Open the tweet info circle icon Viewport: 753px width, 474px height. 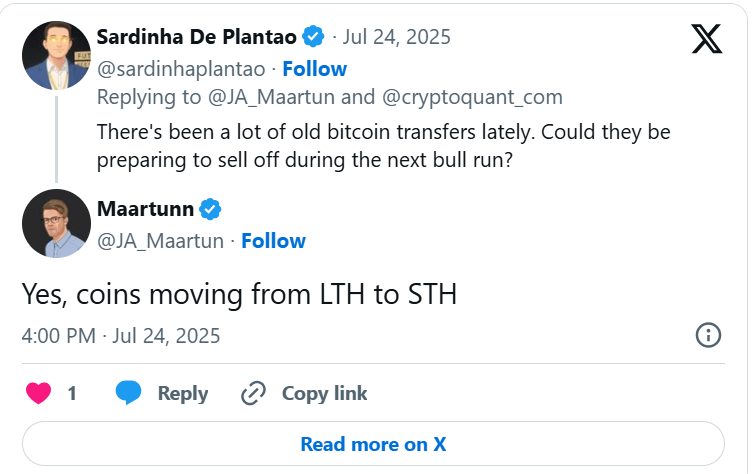[708, 335]
